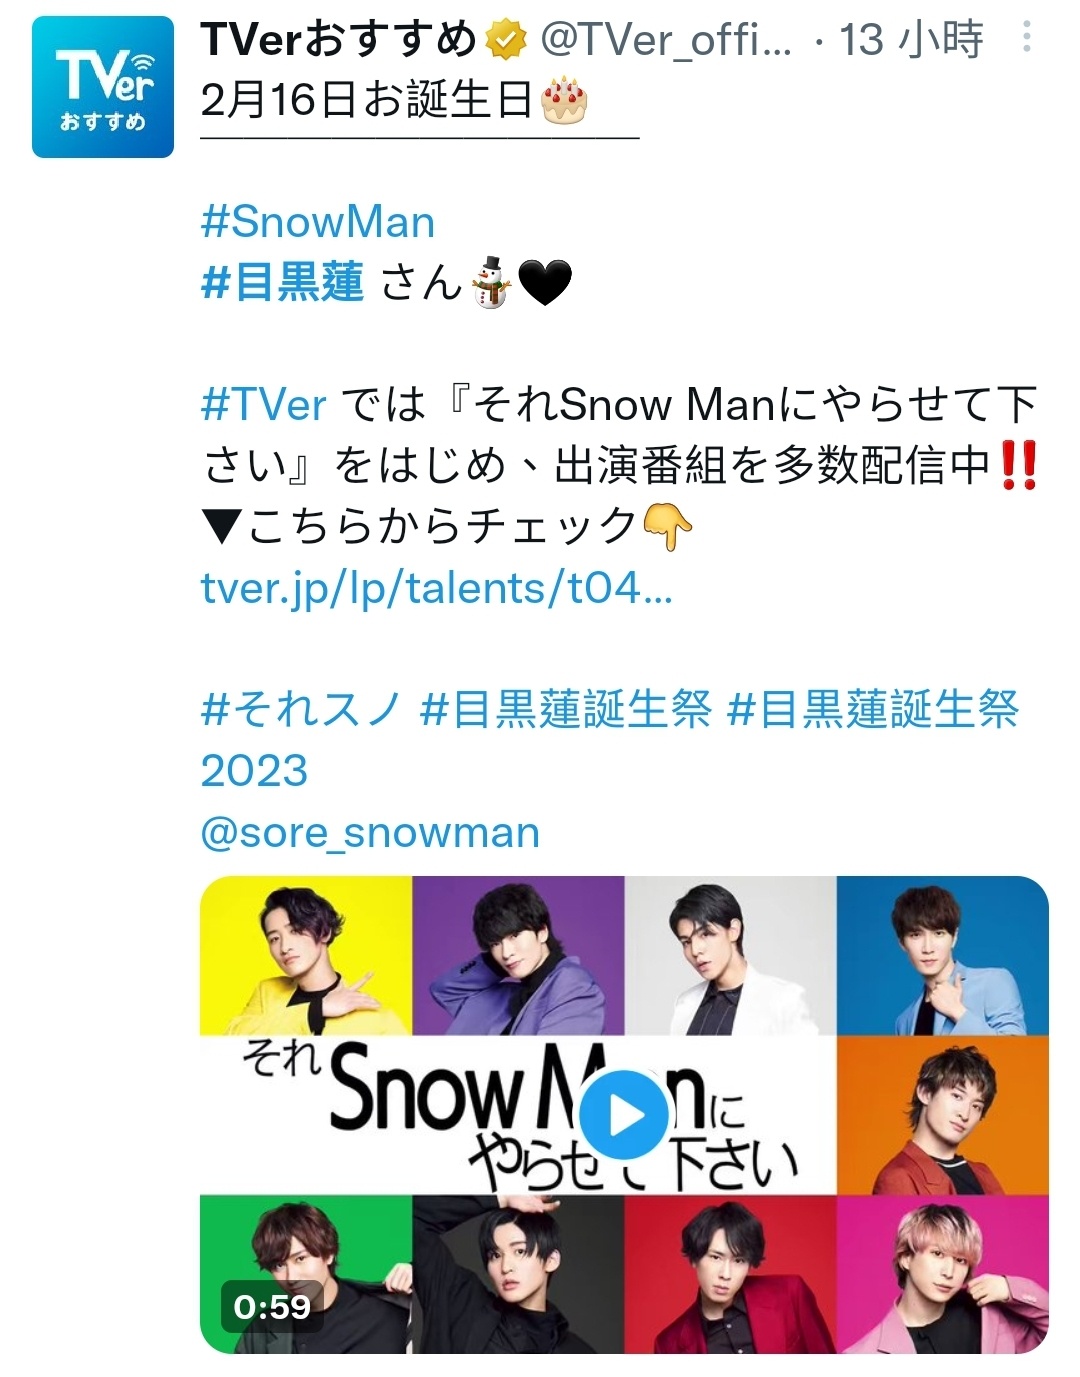Click the TVerおすすめ display name
The width and height of the screenshot is (1080, 1377).
pyautogui.click(x=340, y=40)
